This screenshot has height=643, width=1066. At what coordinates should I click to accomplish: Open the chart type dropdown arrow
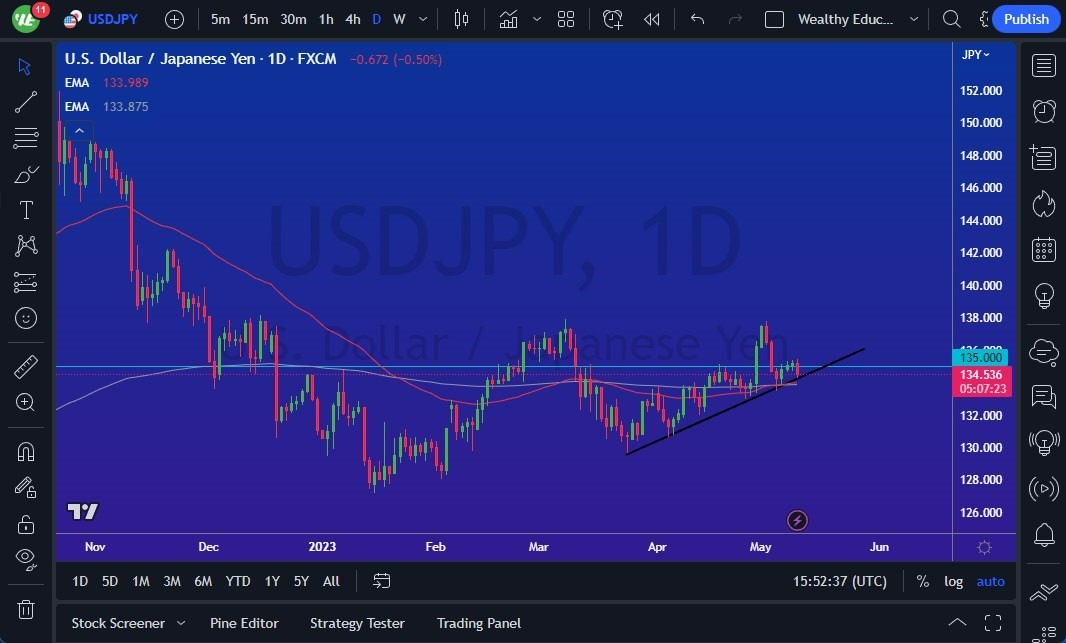pyautogui.click(x=537, y=18)
